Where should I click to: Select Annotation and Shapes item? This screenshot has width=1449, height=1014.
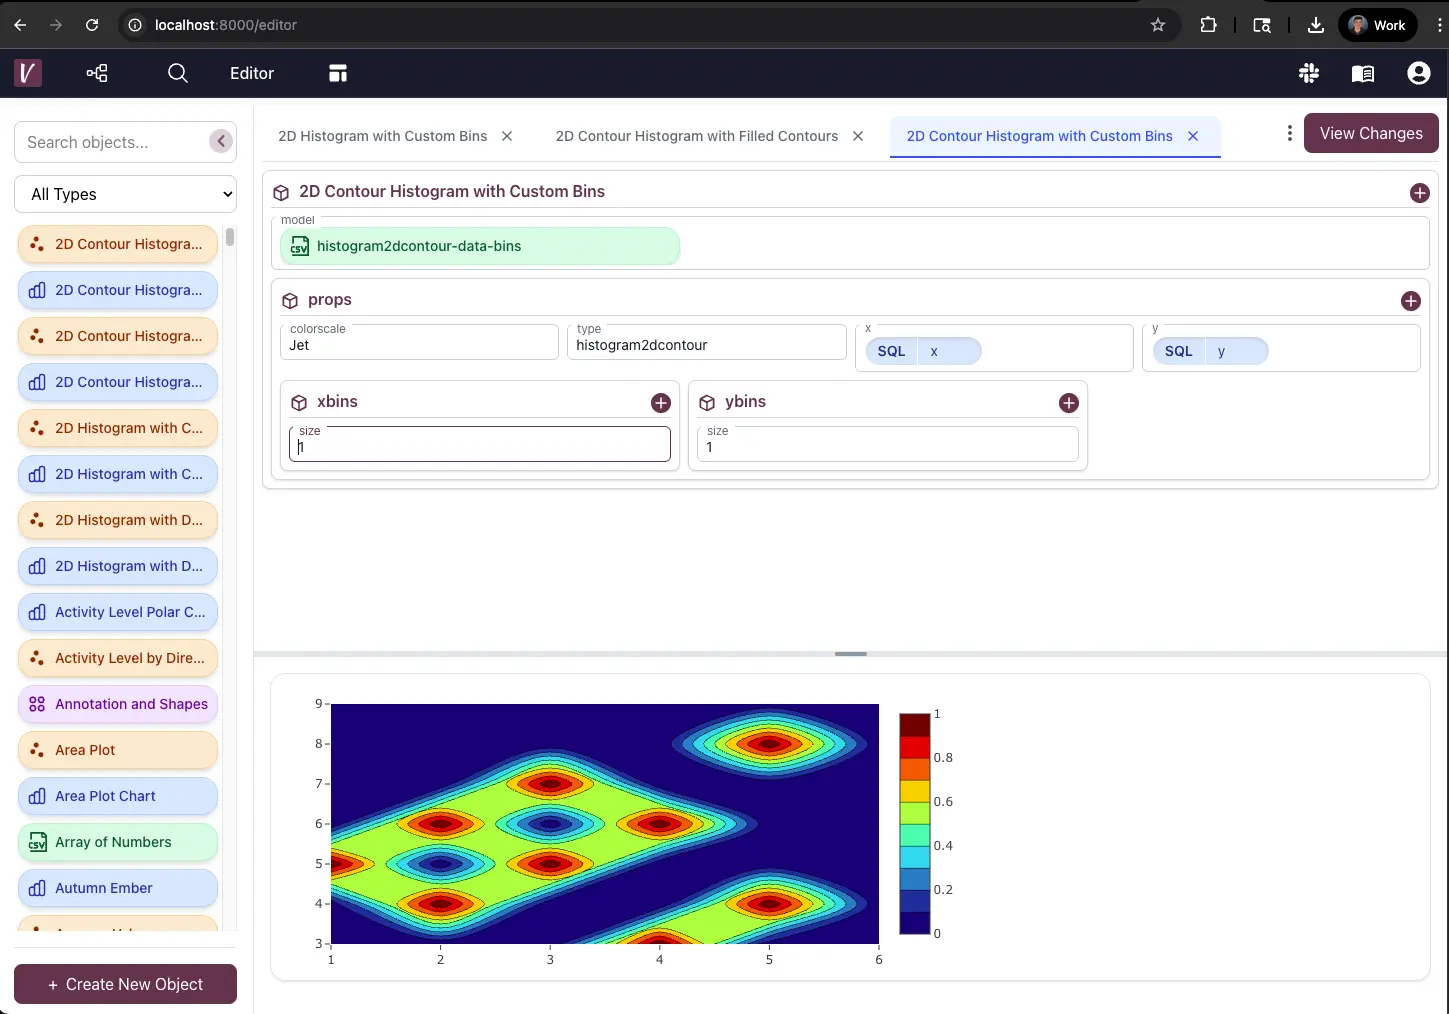[118, 704]
